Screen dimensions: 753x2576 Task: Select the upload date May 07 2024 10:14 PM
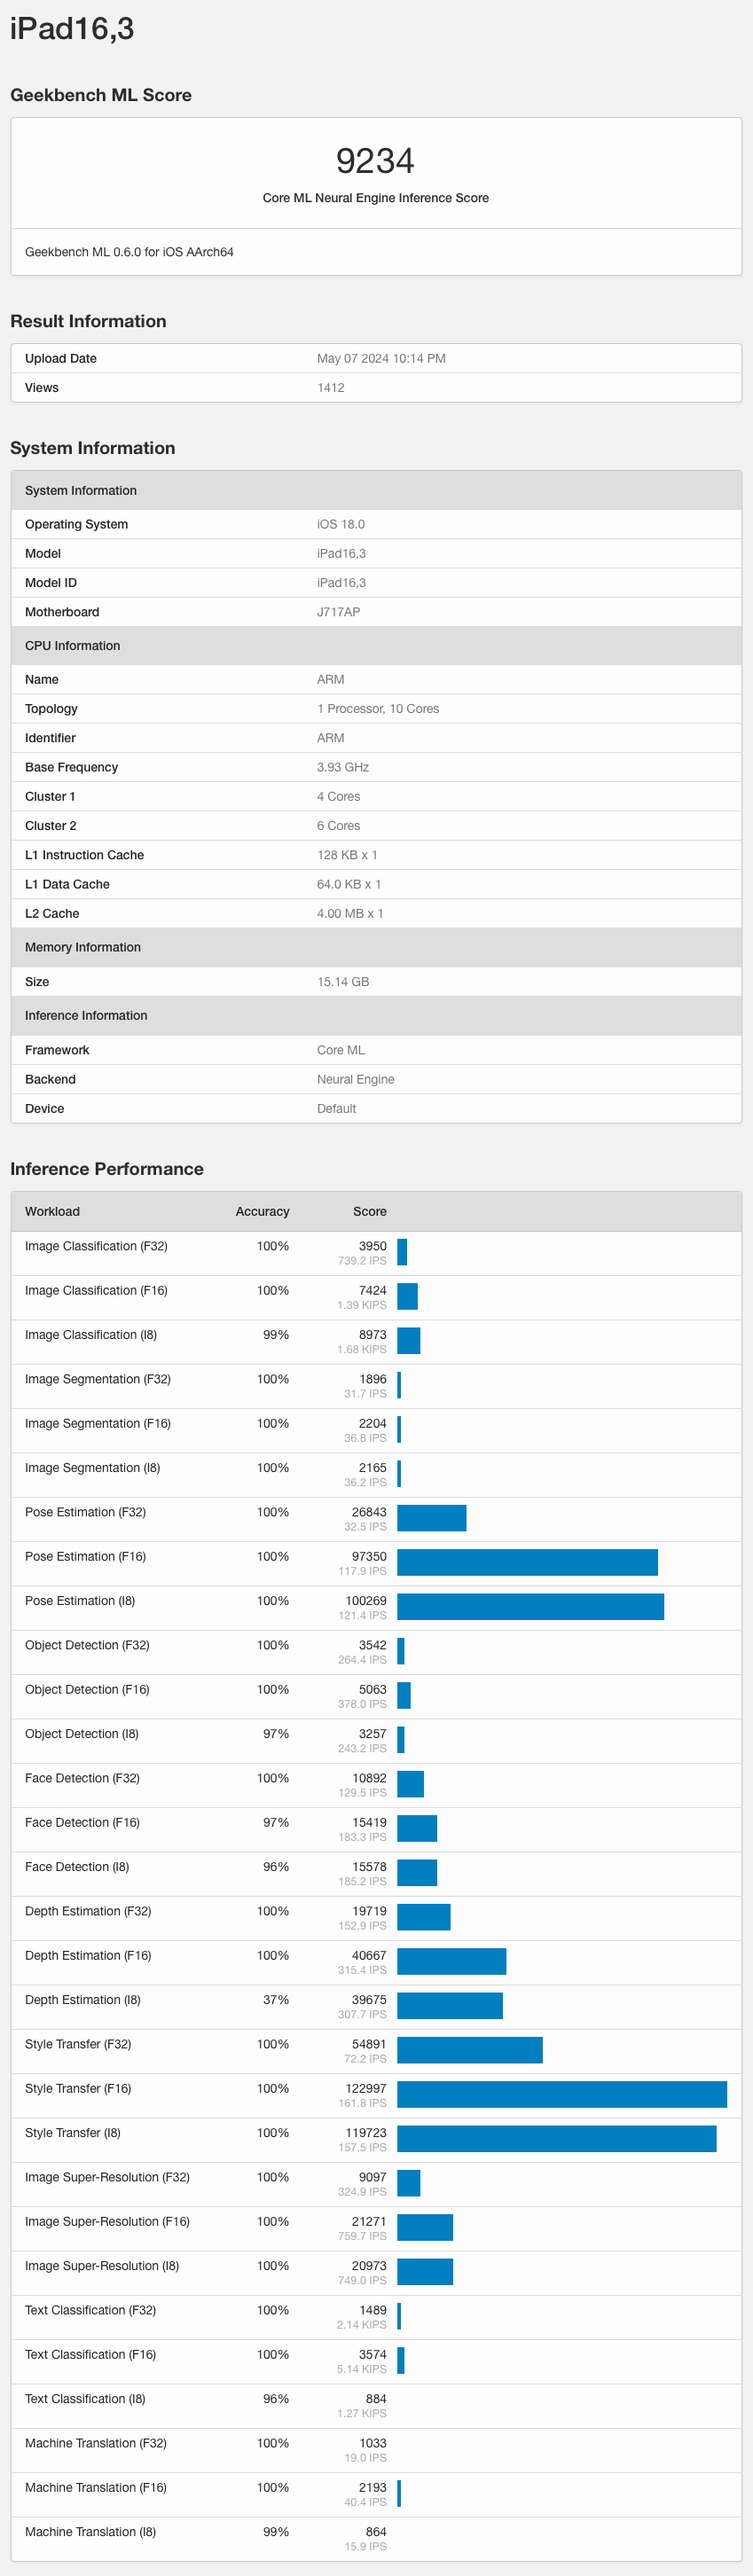click(381, 358)
